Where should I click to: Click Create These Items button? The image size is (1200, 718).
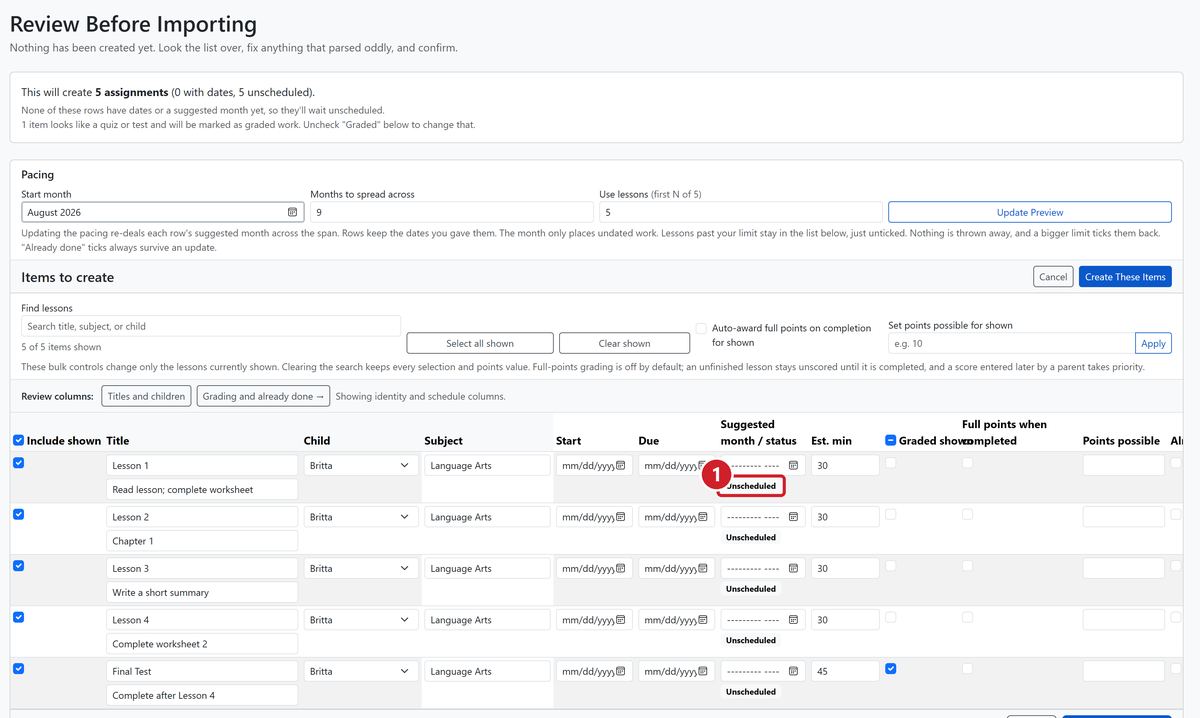click(x=1125, y=277)
